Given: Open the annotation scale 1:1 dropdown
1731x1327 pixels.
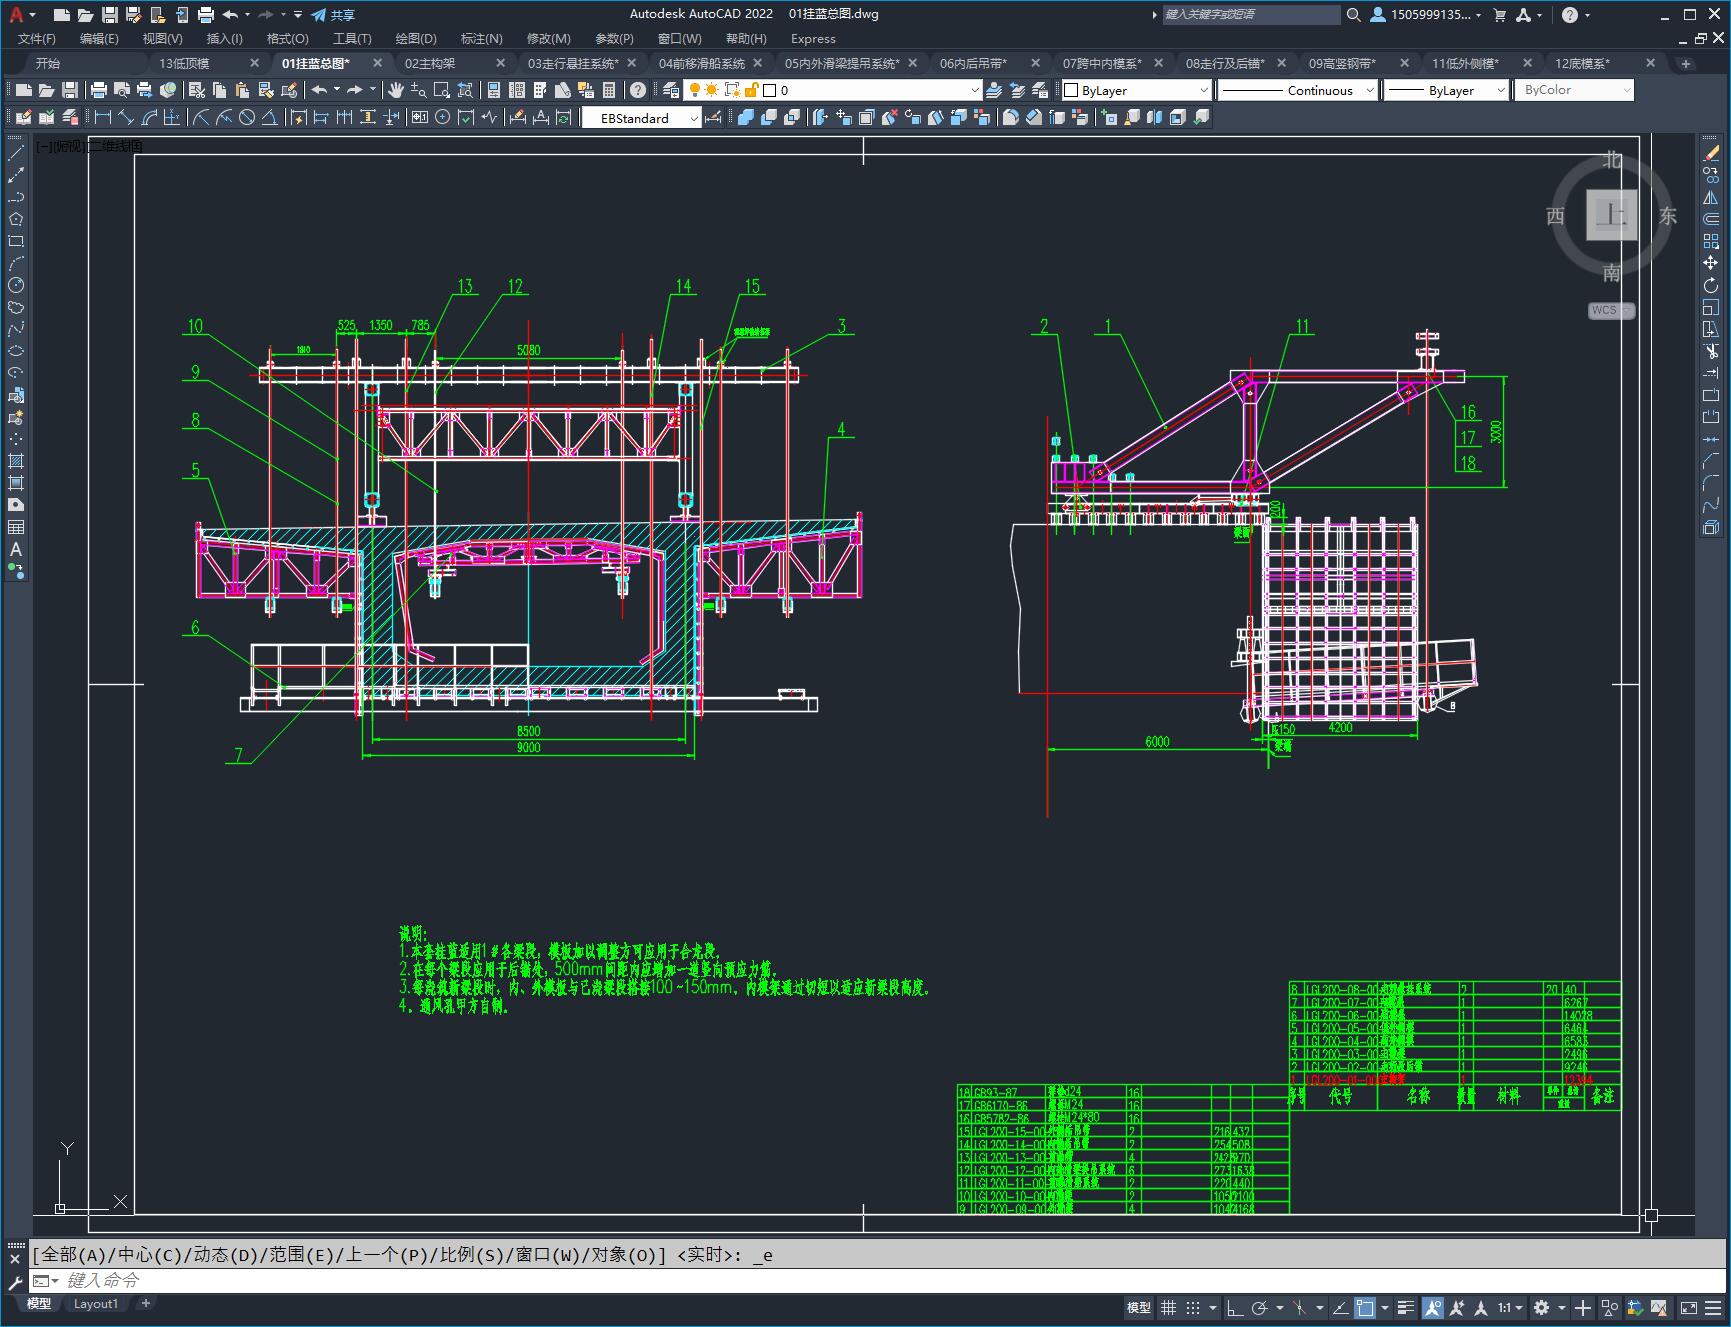Looking at the screenshot, I should [x=1510, y=1307].
